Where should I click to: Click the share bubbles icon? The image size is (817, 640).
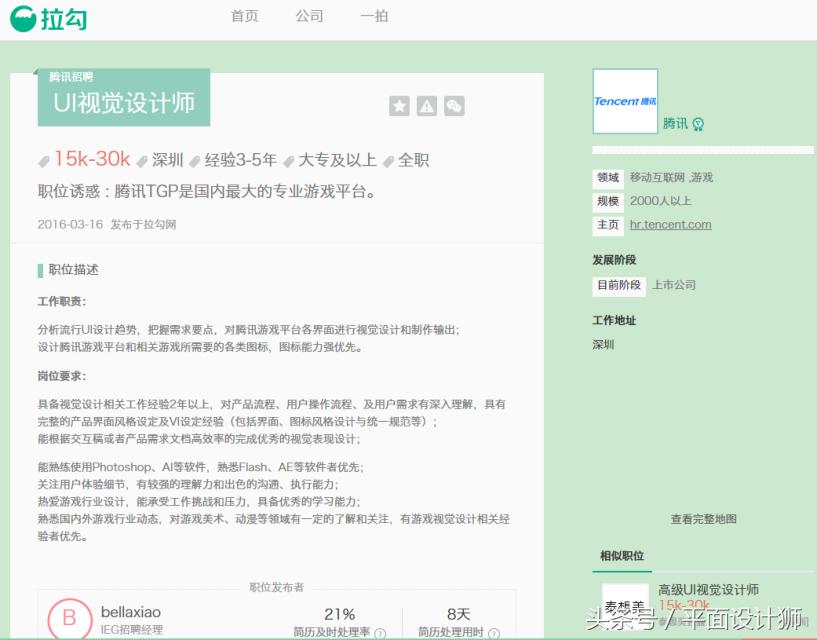pyautogui.click(x=455, y=105)
